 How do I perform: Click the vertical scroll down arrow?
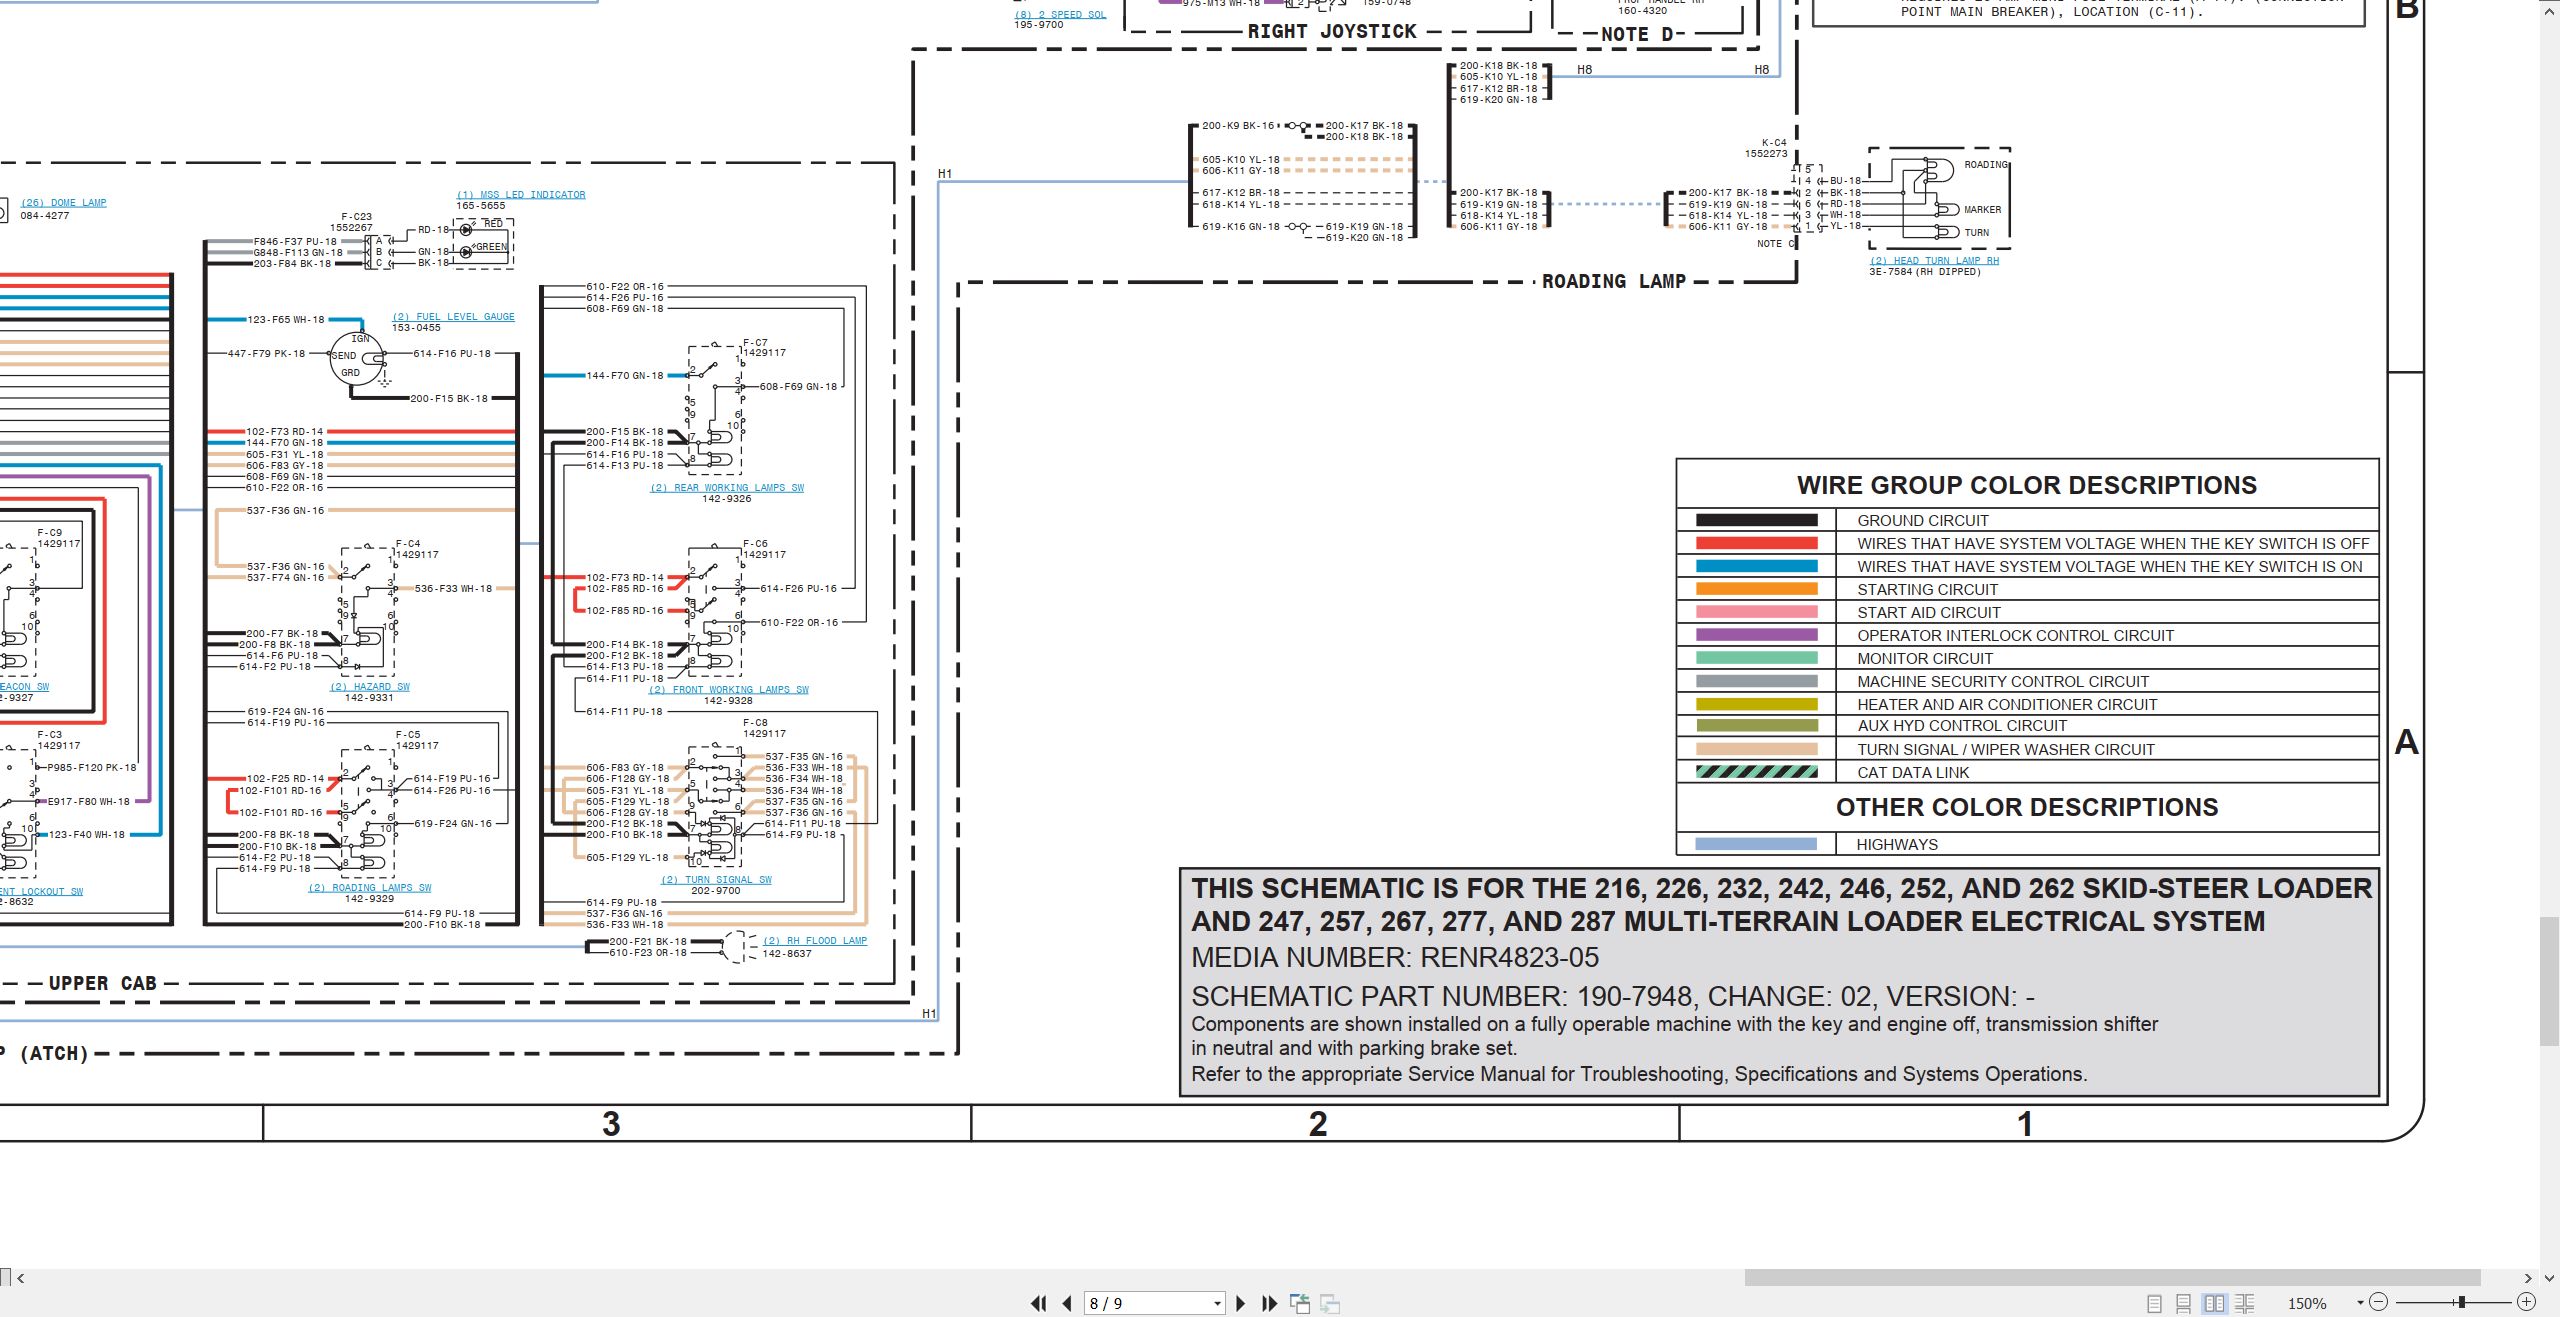[x=2550, y=1278]
